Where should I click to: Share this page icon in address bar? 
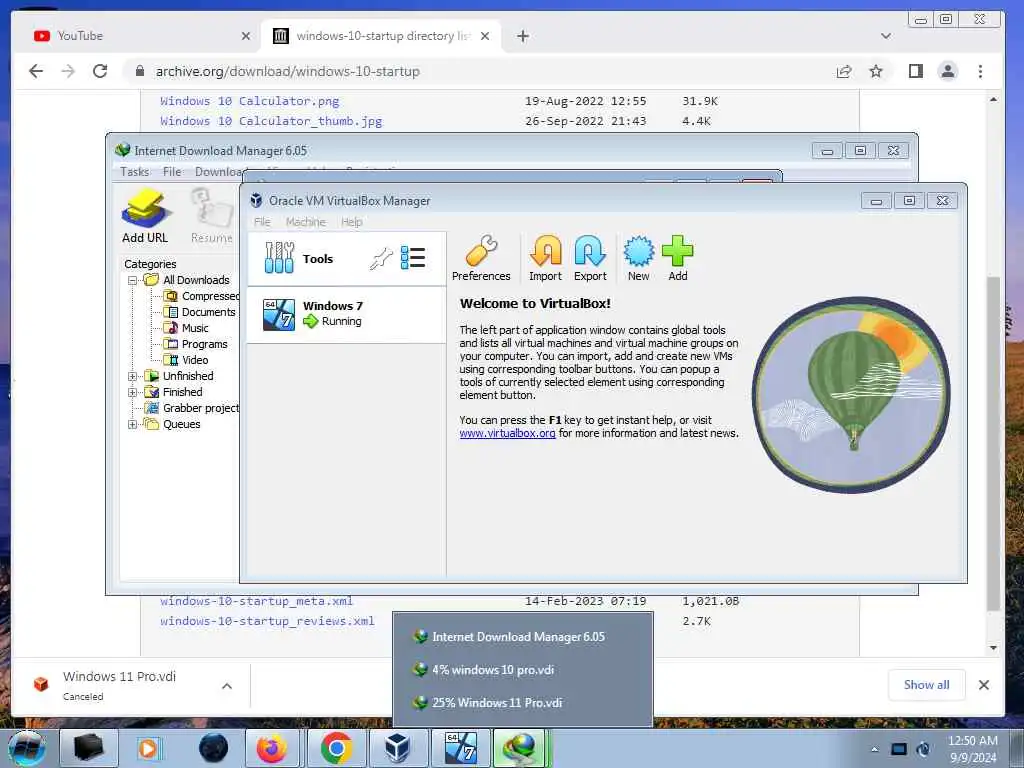pyautogui.click(x=844, y=71)
